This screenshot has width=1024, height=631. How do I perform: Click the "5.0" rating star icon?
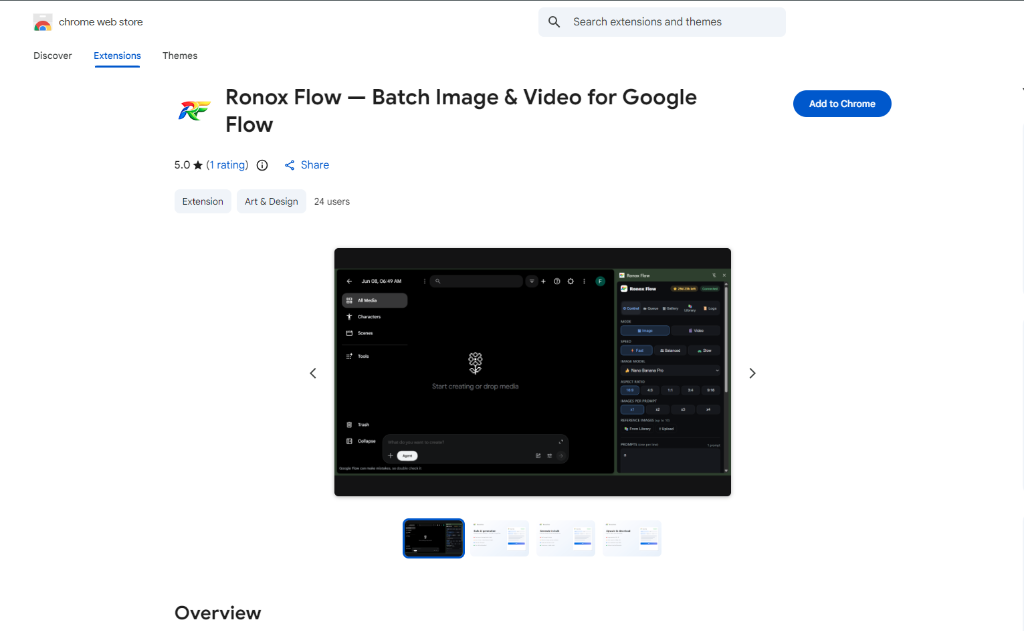point(198,165)
